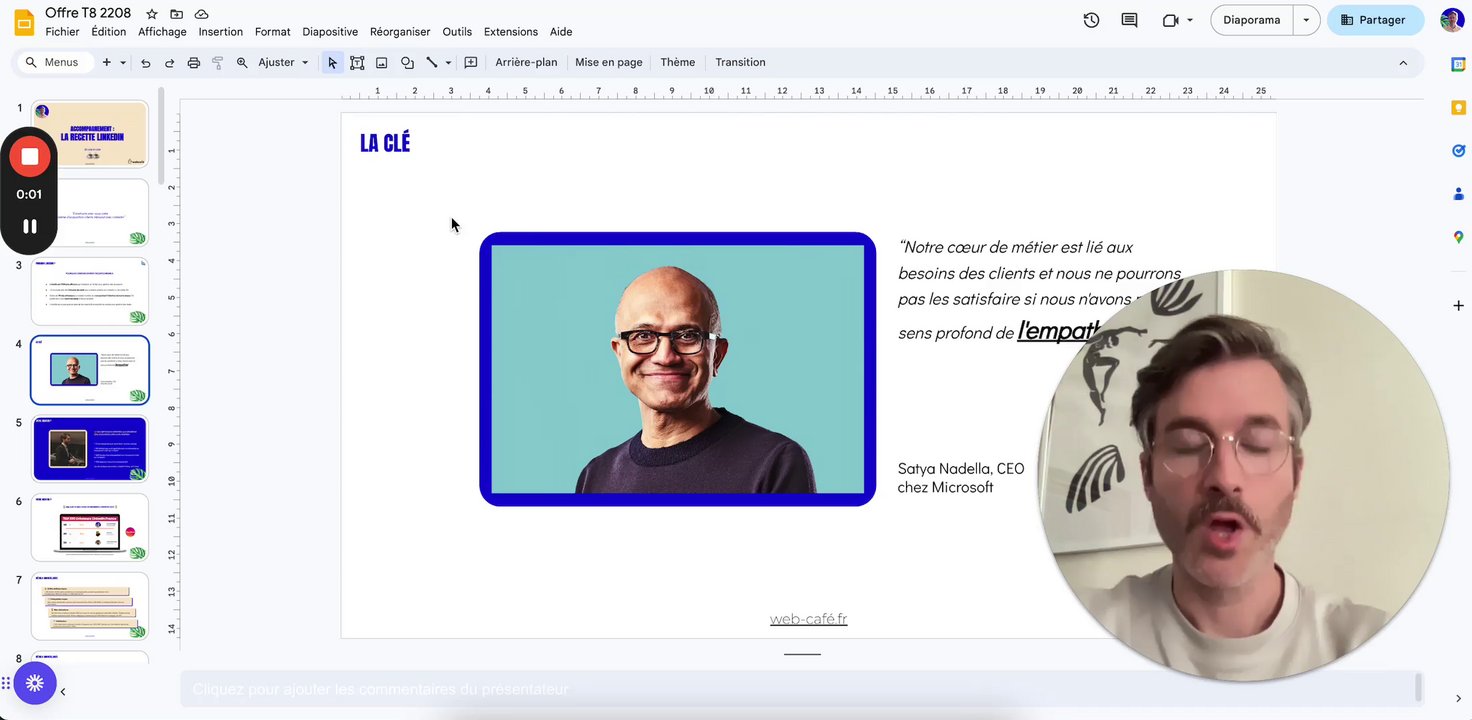1472x720 pixels.
Task: Hide the side panel with bottom-right chevron
Action: 1458,698
